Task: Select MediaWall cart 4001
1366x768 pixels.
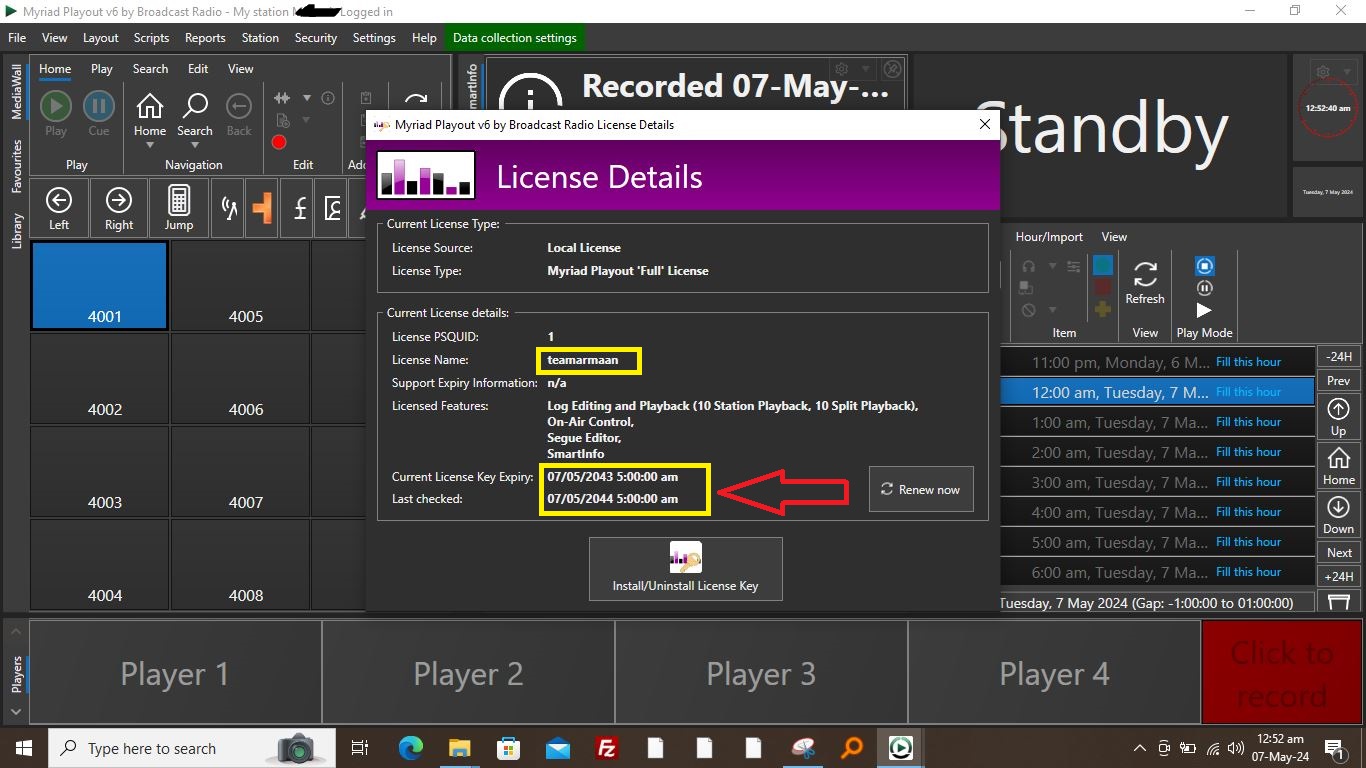Action: point(99,285)
